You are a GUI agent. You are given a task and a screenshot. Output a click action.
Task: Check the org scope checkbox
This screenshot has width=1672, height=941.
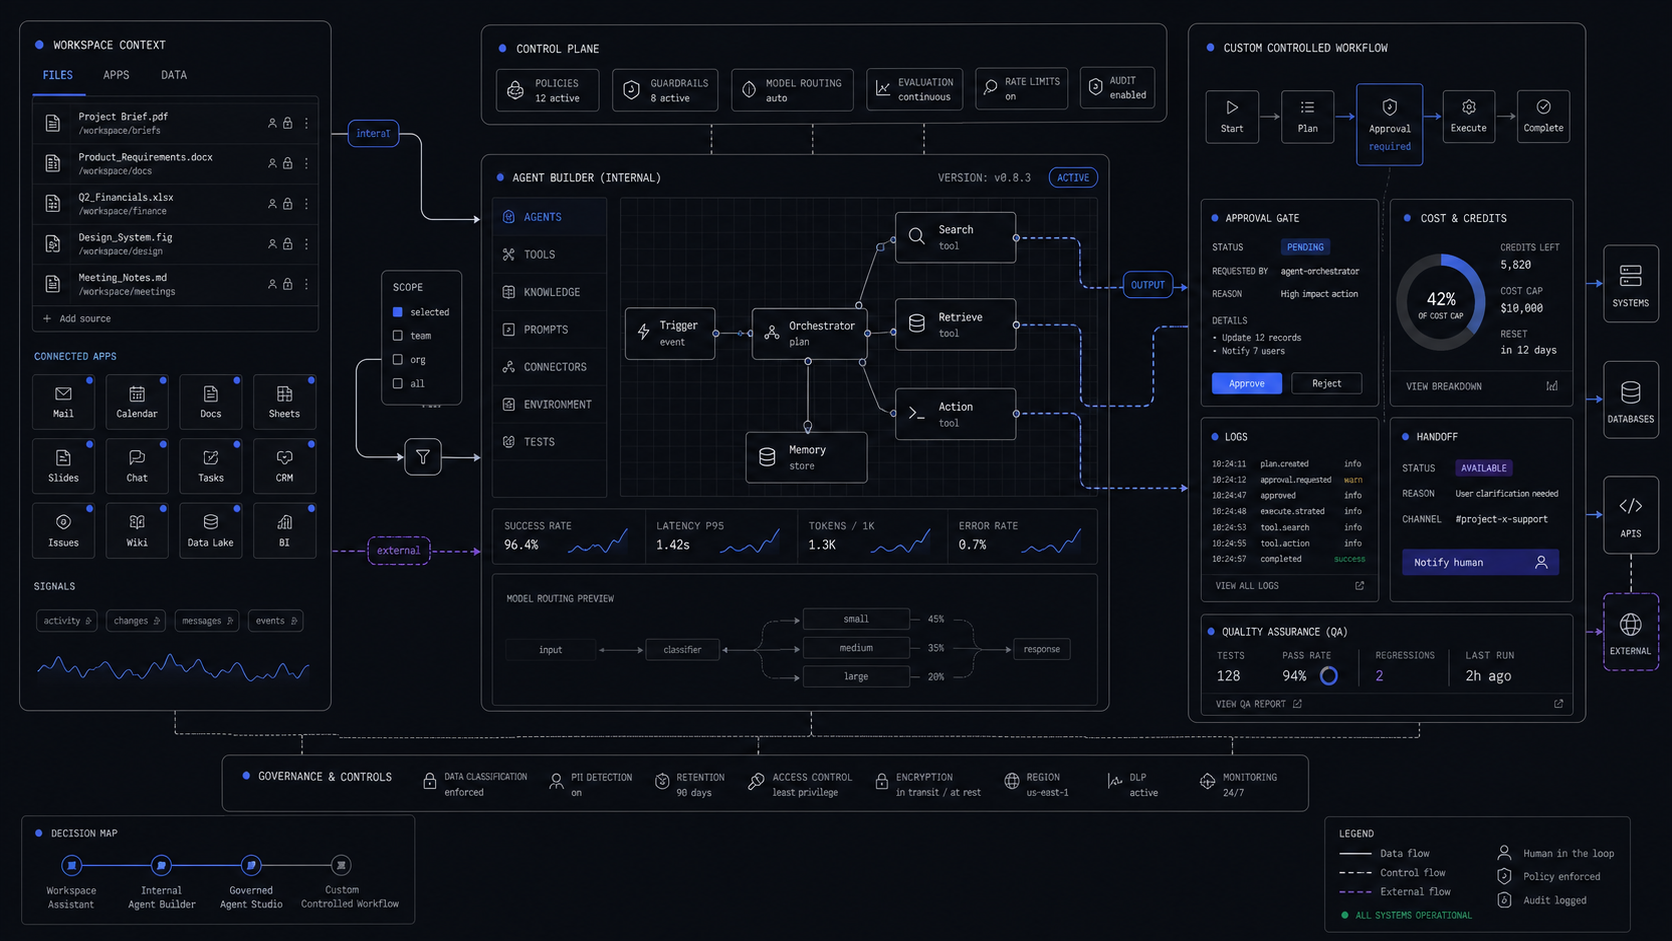[398, 360]
